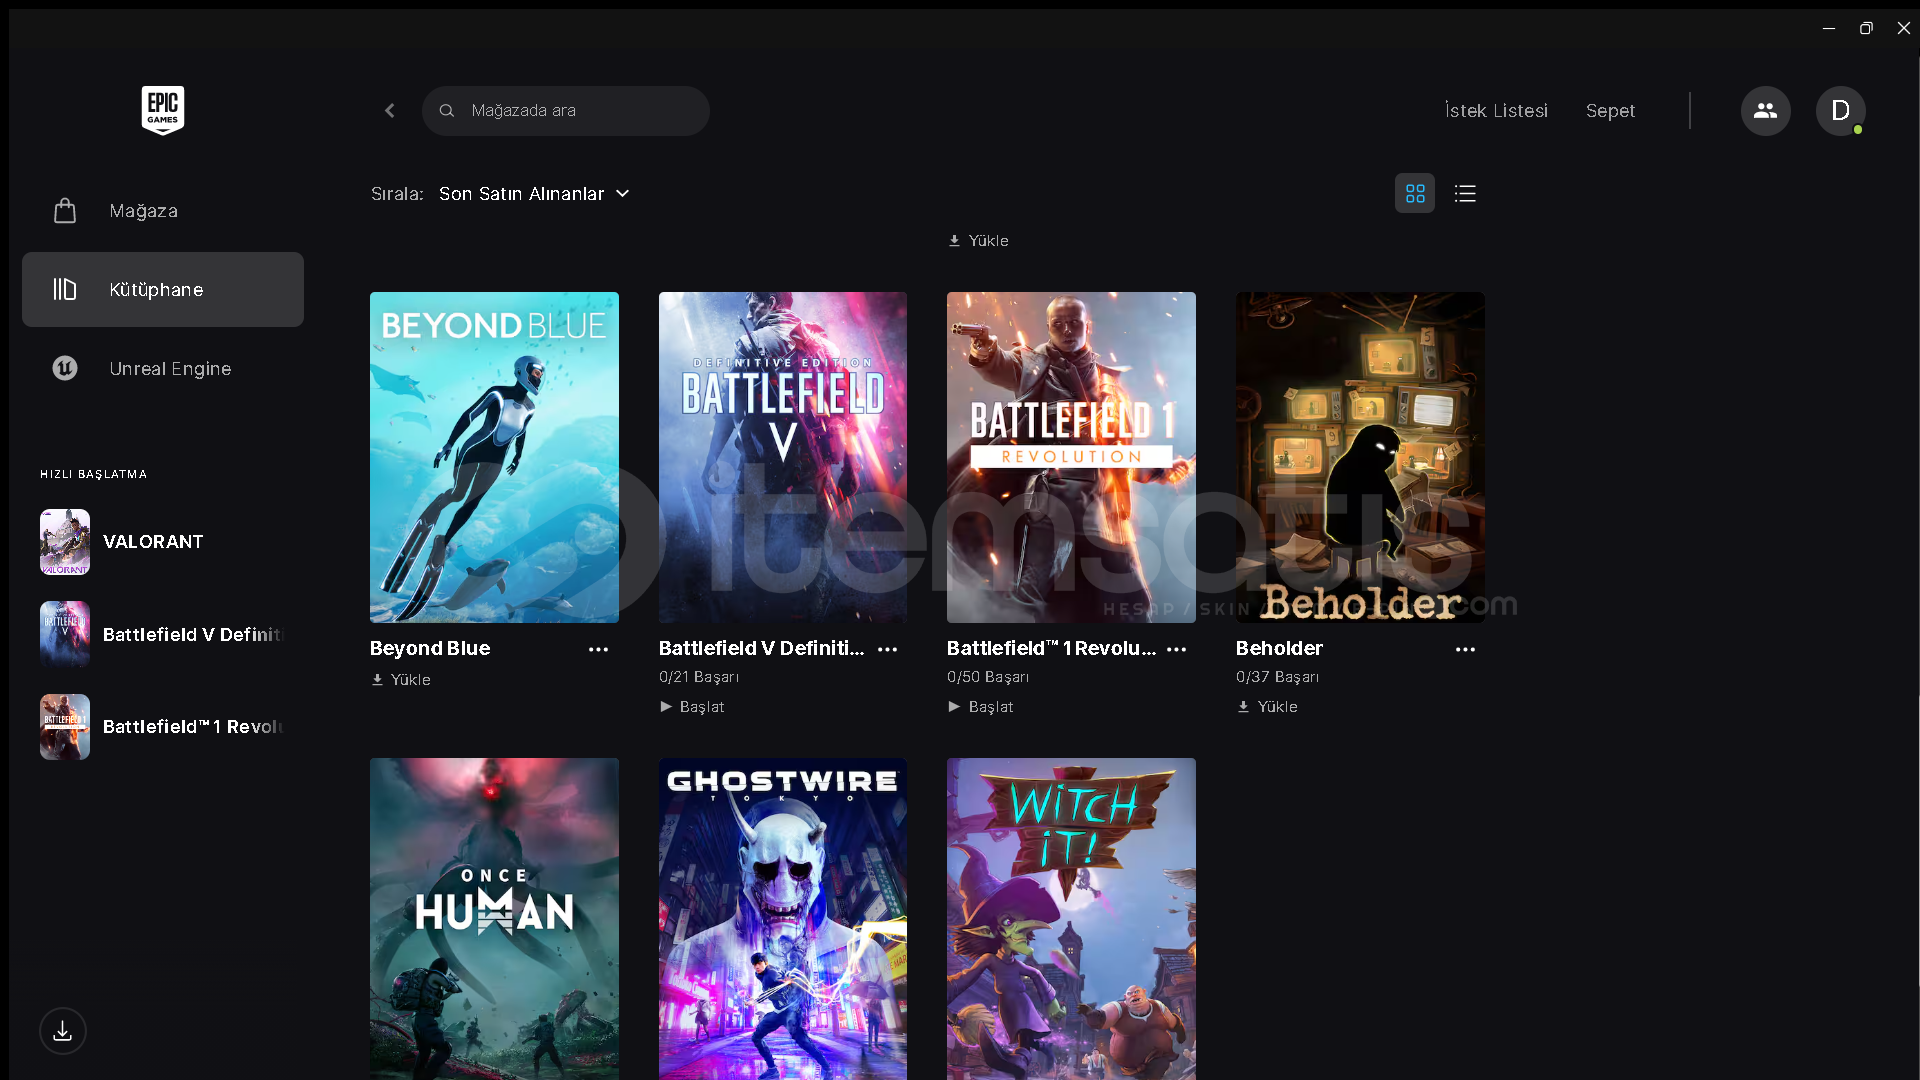The width and height of the screenshot is (1920, 1080).
Task: Click Yükle under Beholder
Action: tap(1268, 707)
